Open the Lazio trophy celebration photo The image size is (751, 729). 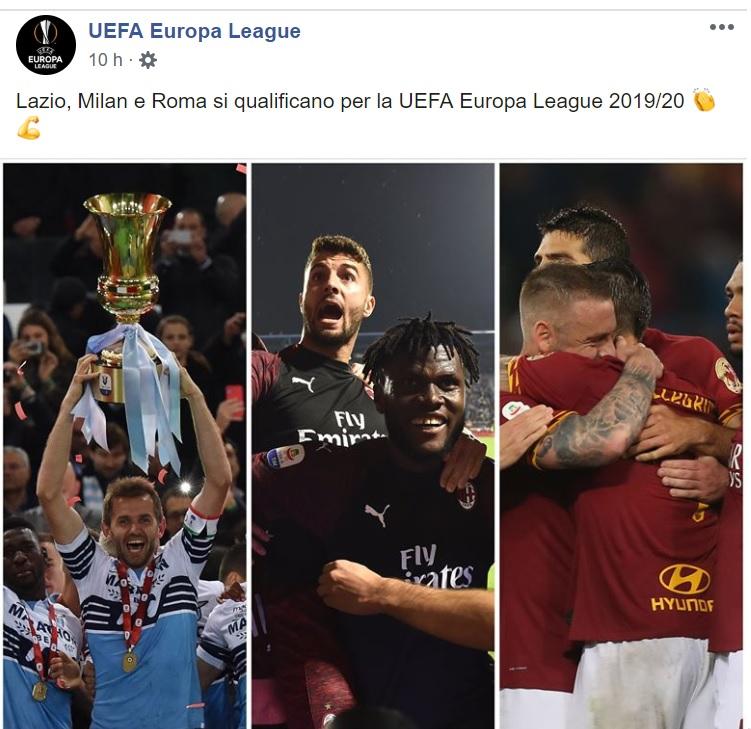[125, 446]
